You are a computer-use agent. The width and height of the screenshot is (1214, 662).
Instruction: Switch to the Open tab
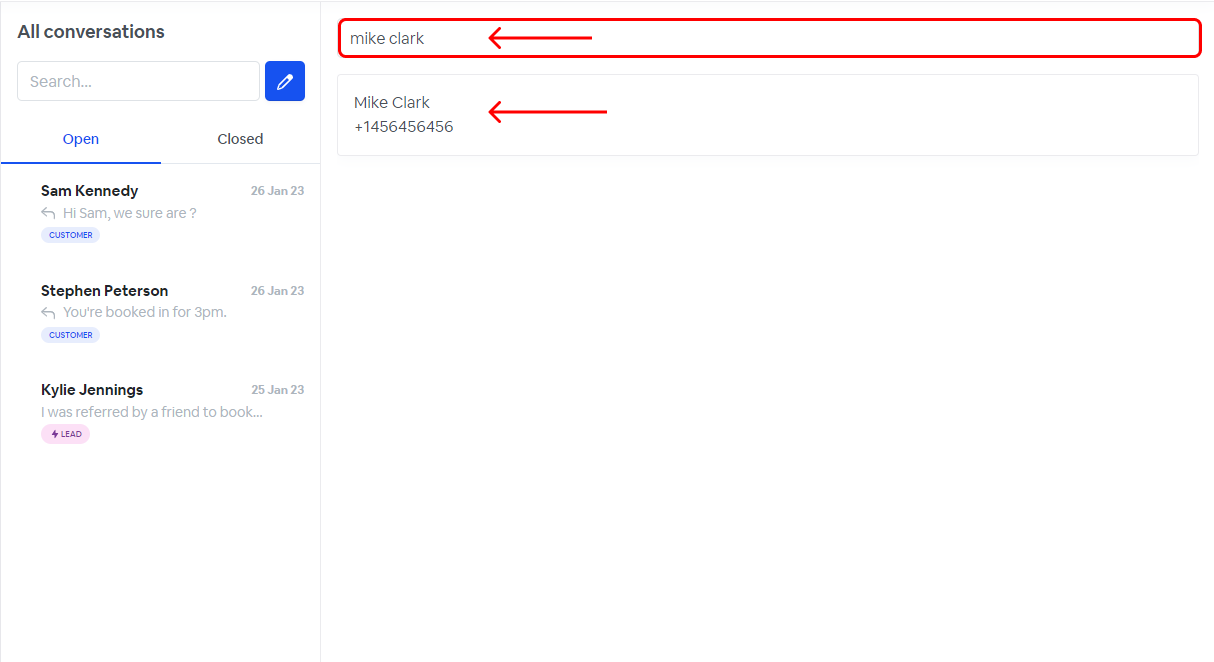point(81,139)
